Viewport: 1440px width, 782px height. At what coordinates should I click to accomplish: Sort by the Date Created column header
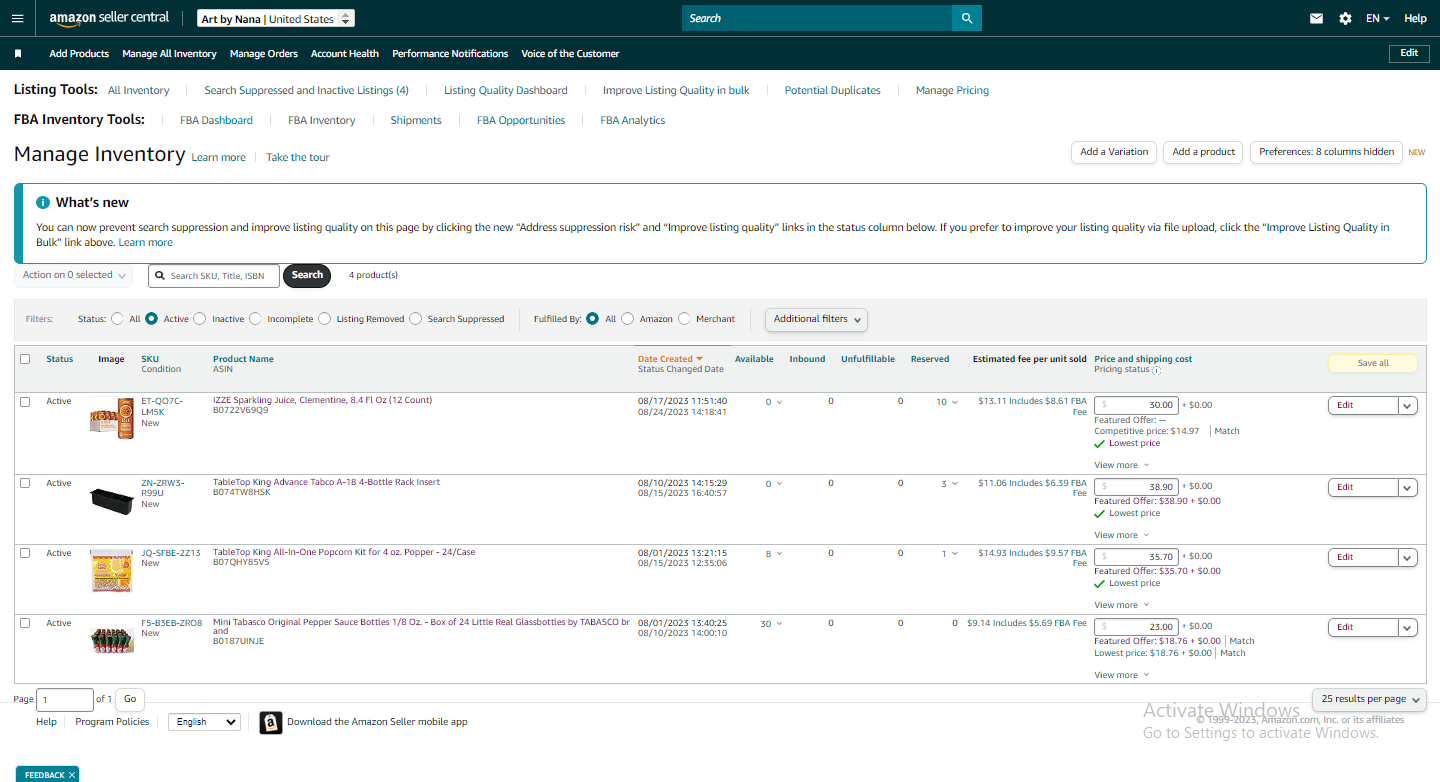point(670,359)
